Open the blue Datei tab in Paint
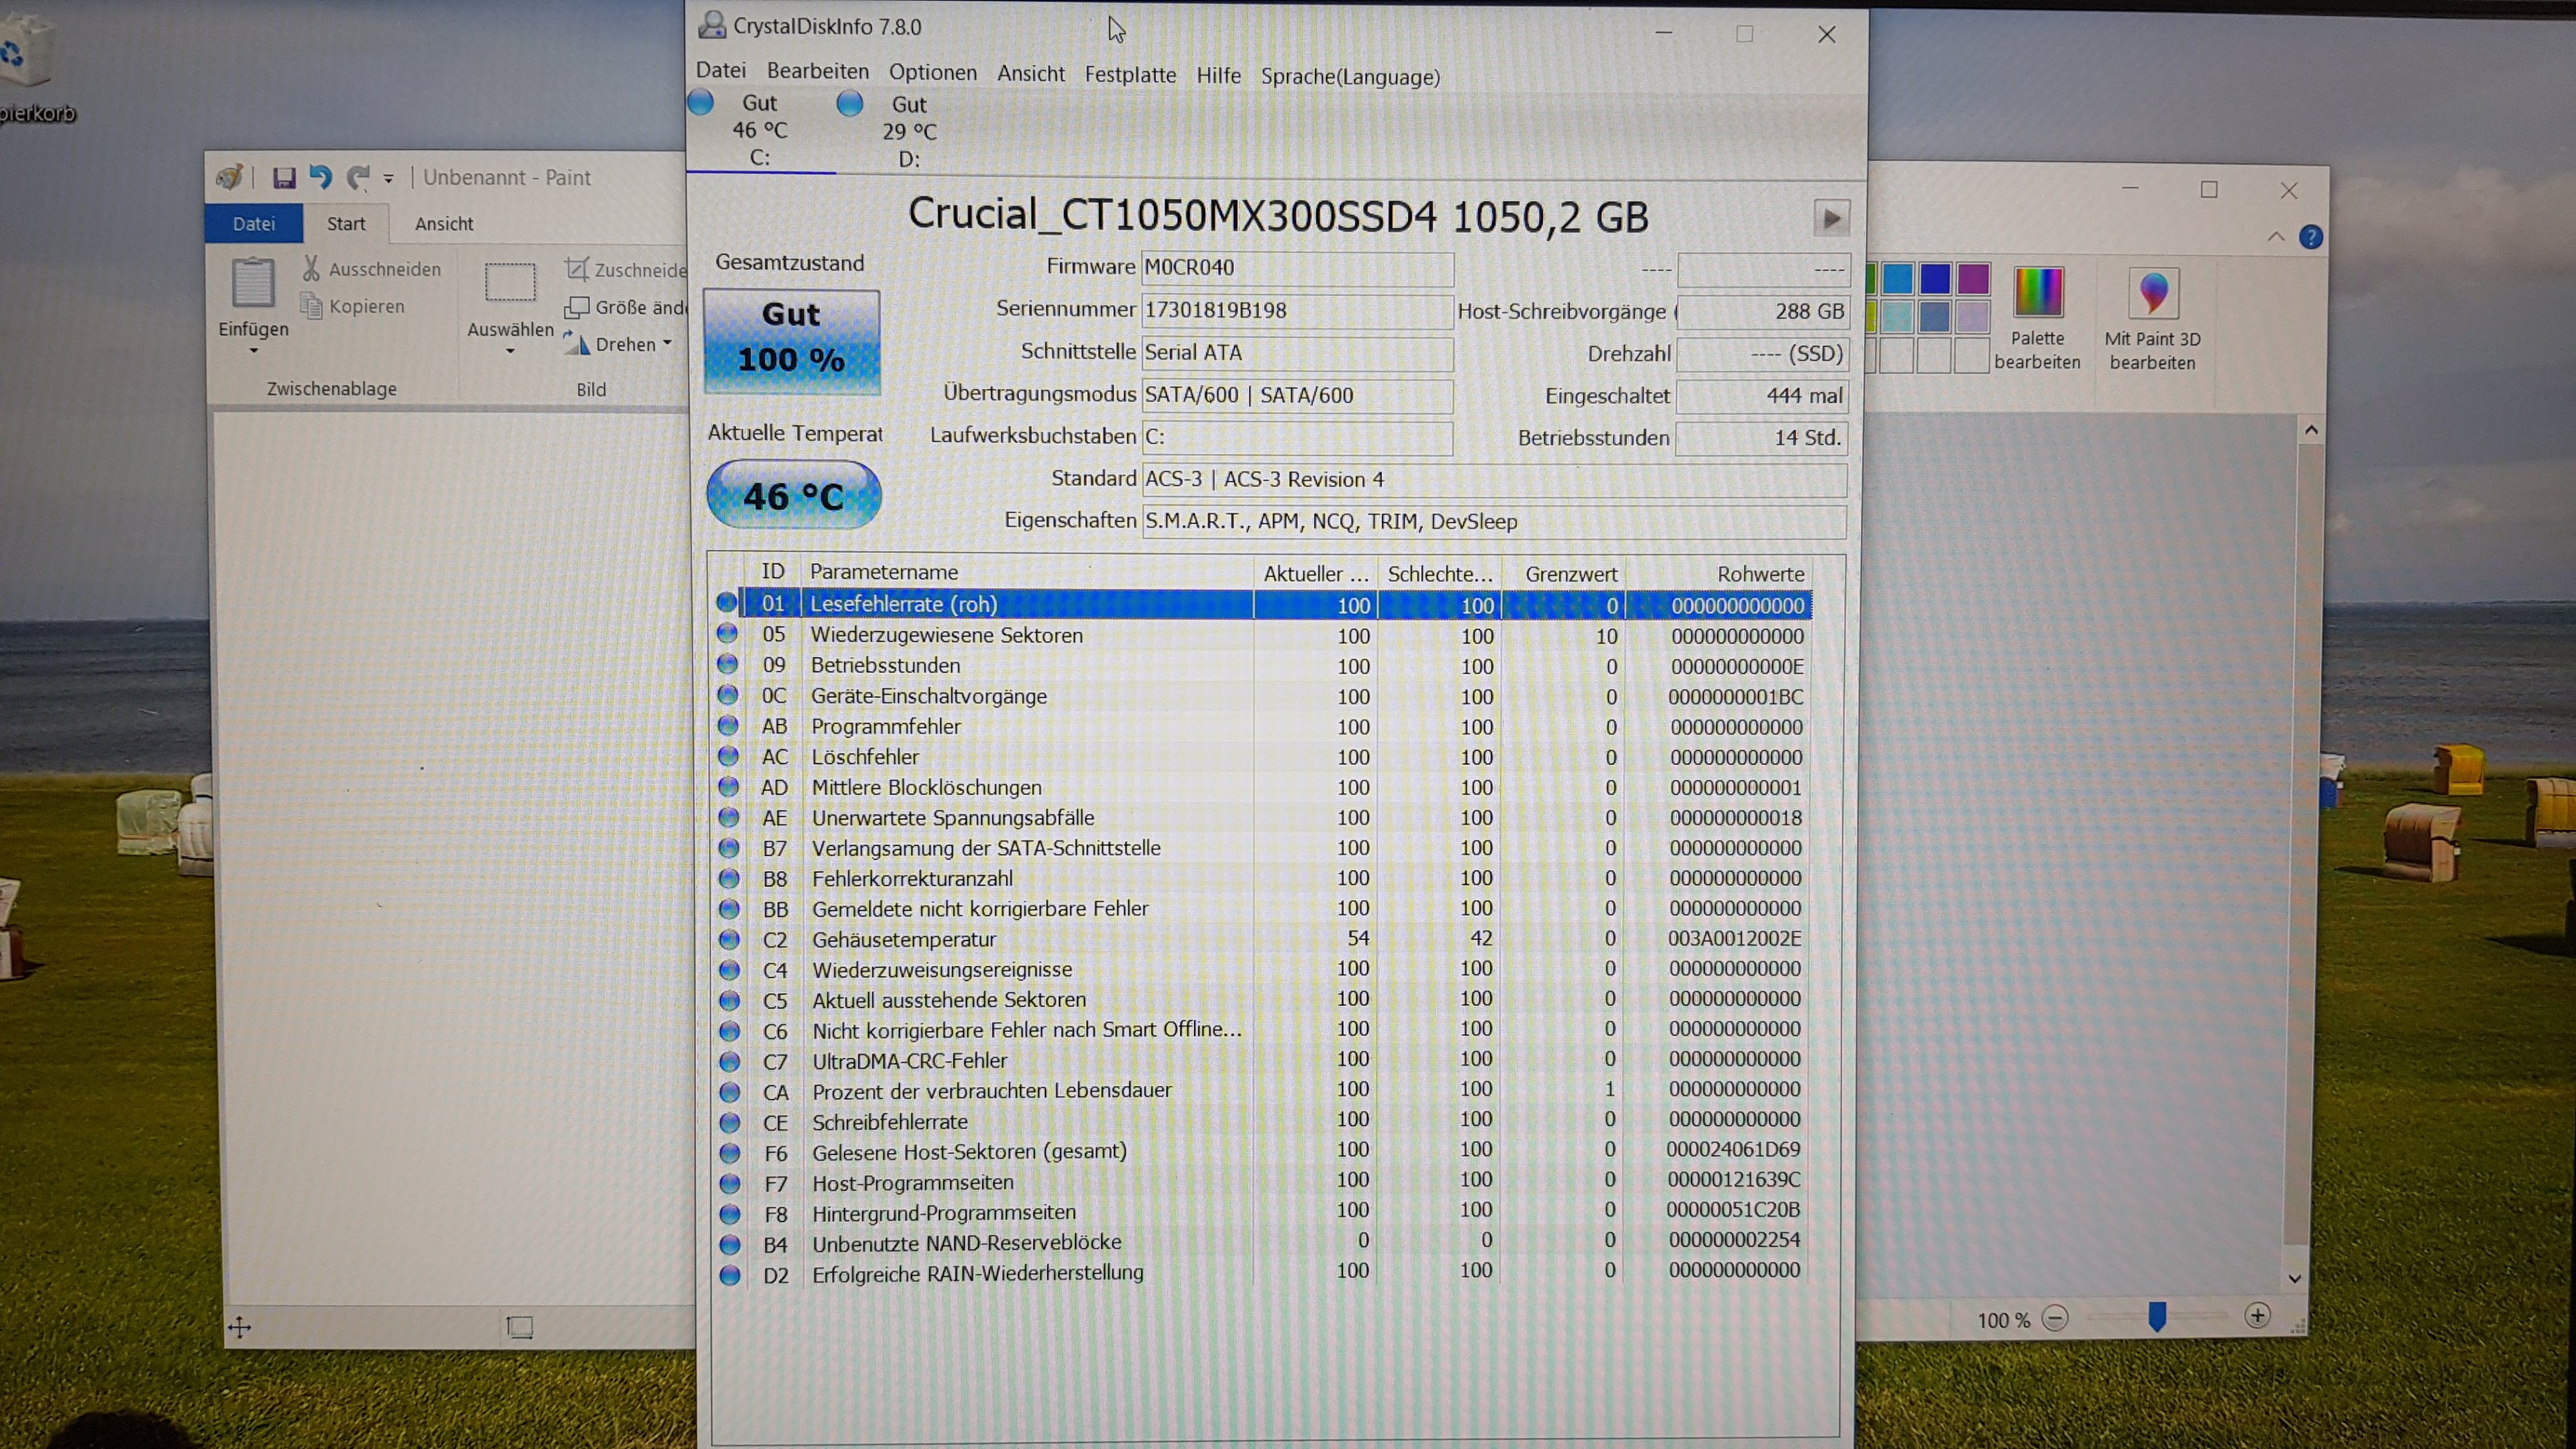The width and height of the screenshot is (2576, 1449). point(254,224)
